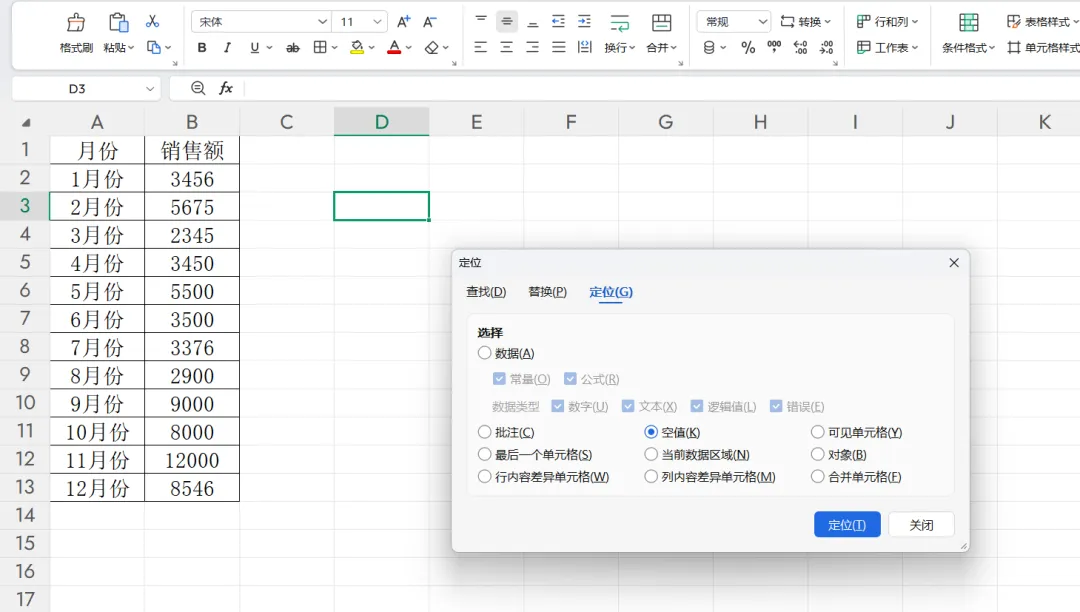Select row 14 header
1080x612 pixels.
[25, 516]
